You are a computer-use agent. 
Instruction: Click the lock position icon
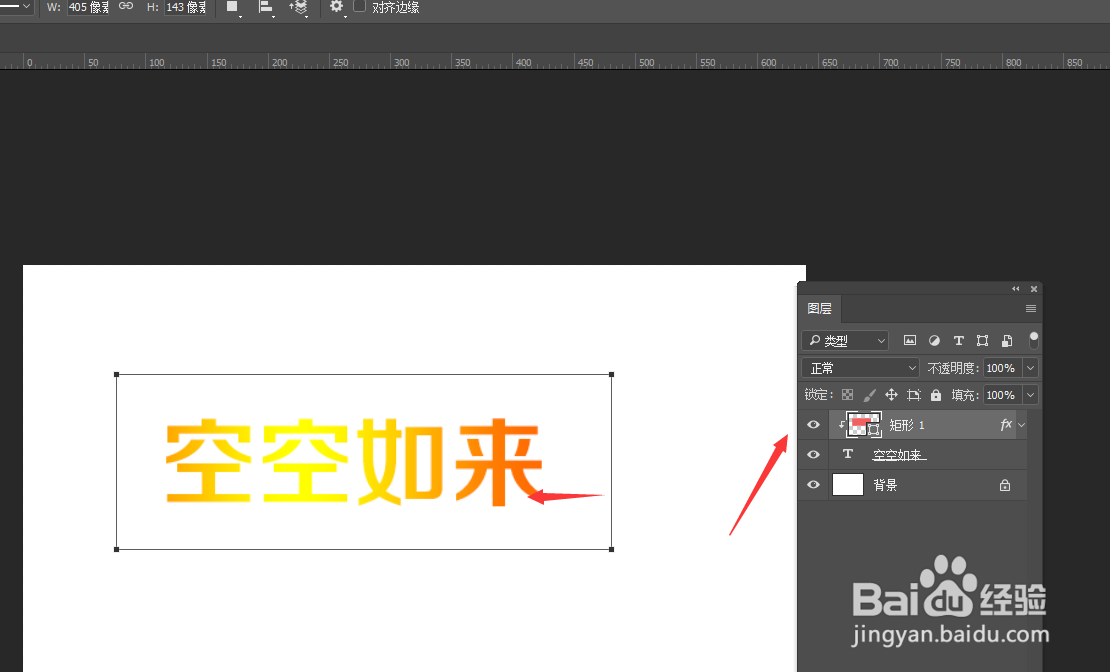pyautogui.click(x=892, y=394)
